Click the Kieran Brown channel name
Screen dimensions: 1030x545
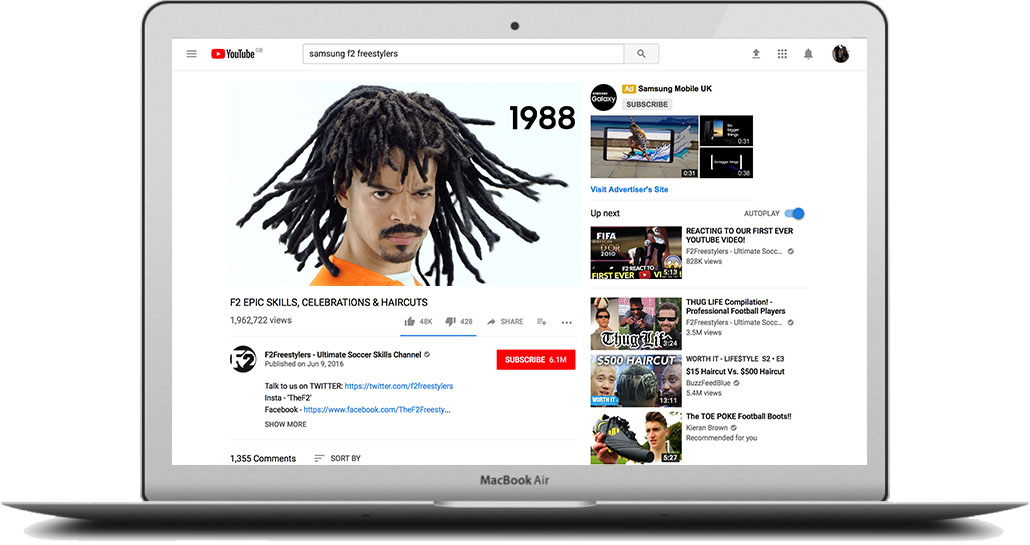pyautogui.click(x=707, y=427)
